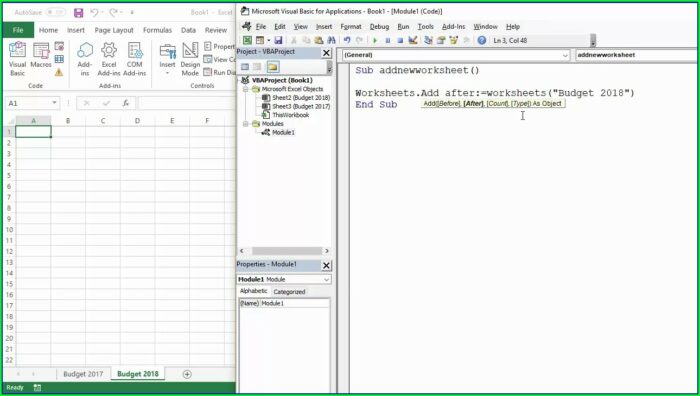Open Excel File tab

pos(18,30)
